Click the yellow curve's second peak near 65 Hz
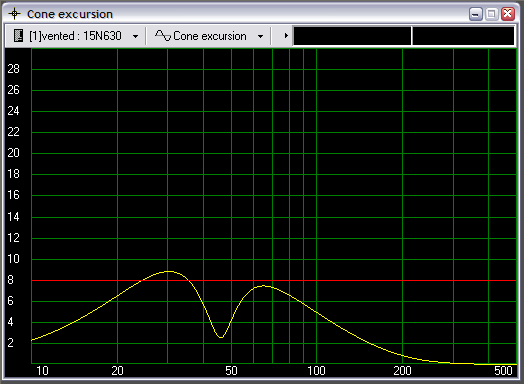 [x=263, y=286]
